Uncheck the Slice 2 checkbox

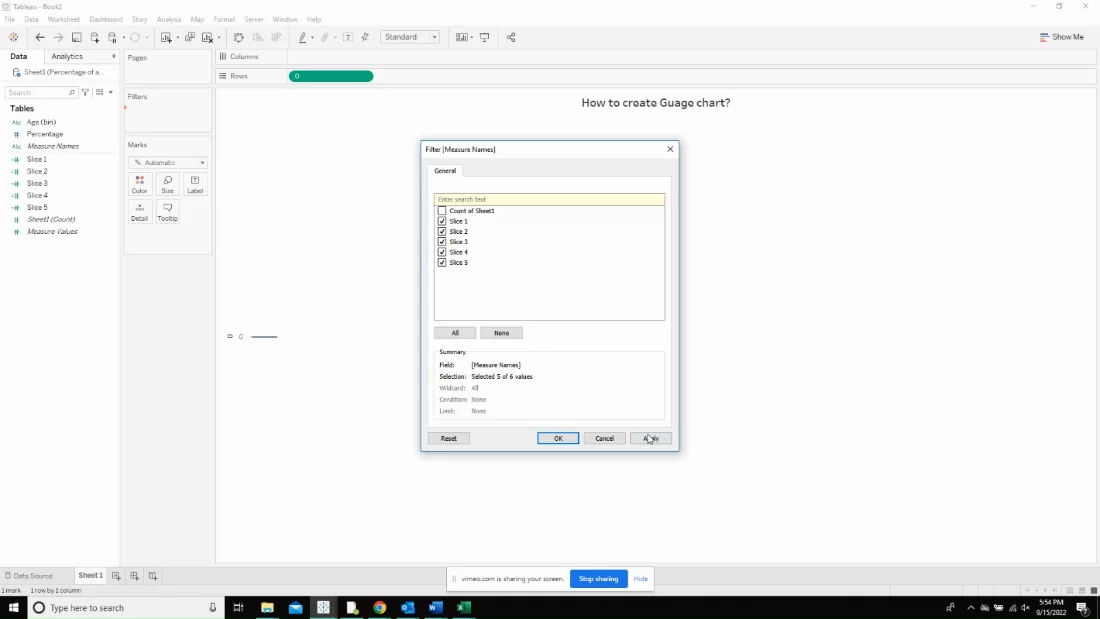coord(442,232)
